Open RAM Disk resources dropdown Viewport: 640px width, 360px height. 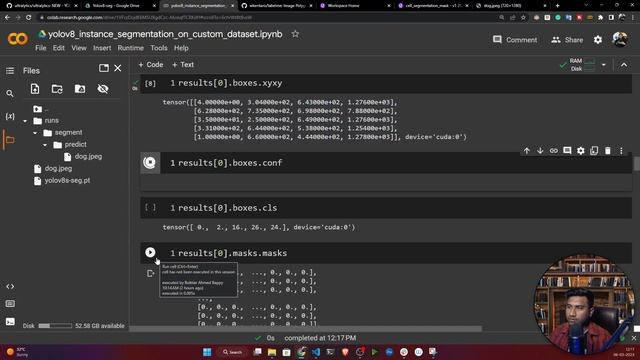pyautogui.click(x=603, y=64)
